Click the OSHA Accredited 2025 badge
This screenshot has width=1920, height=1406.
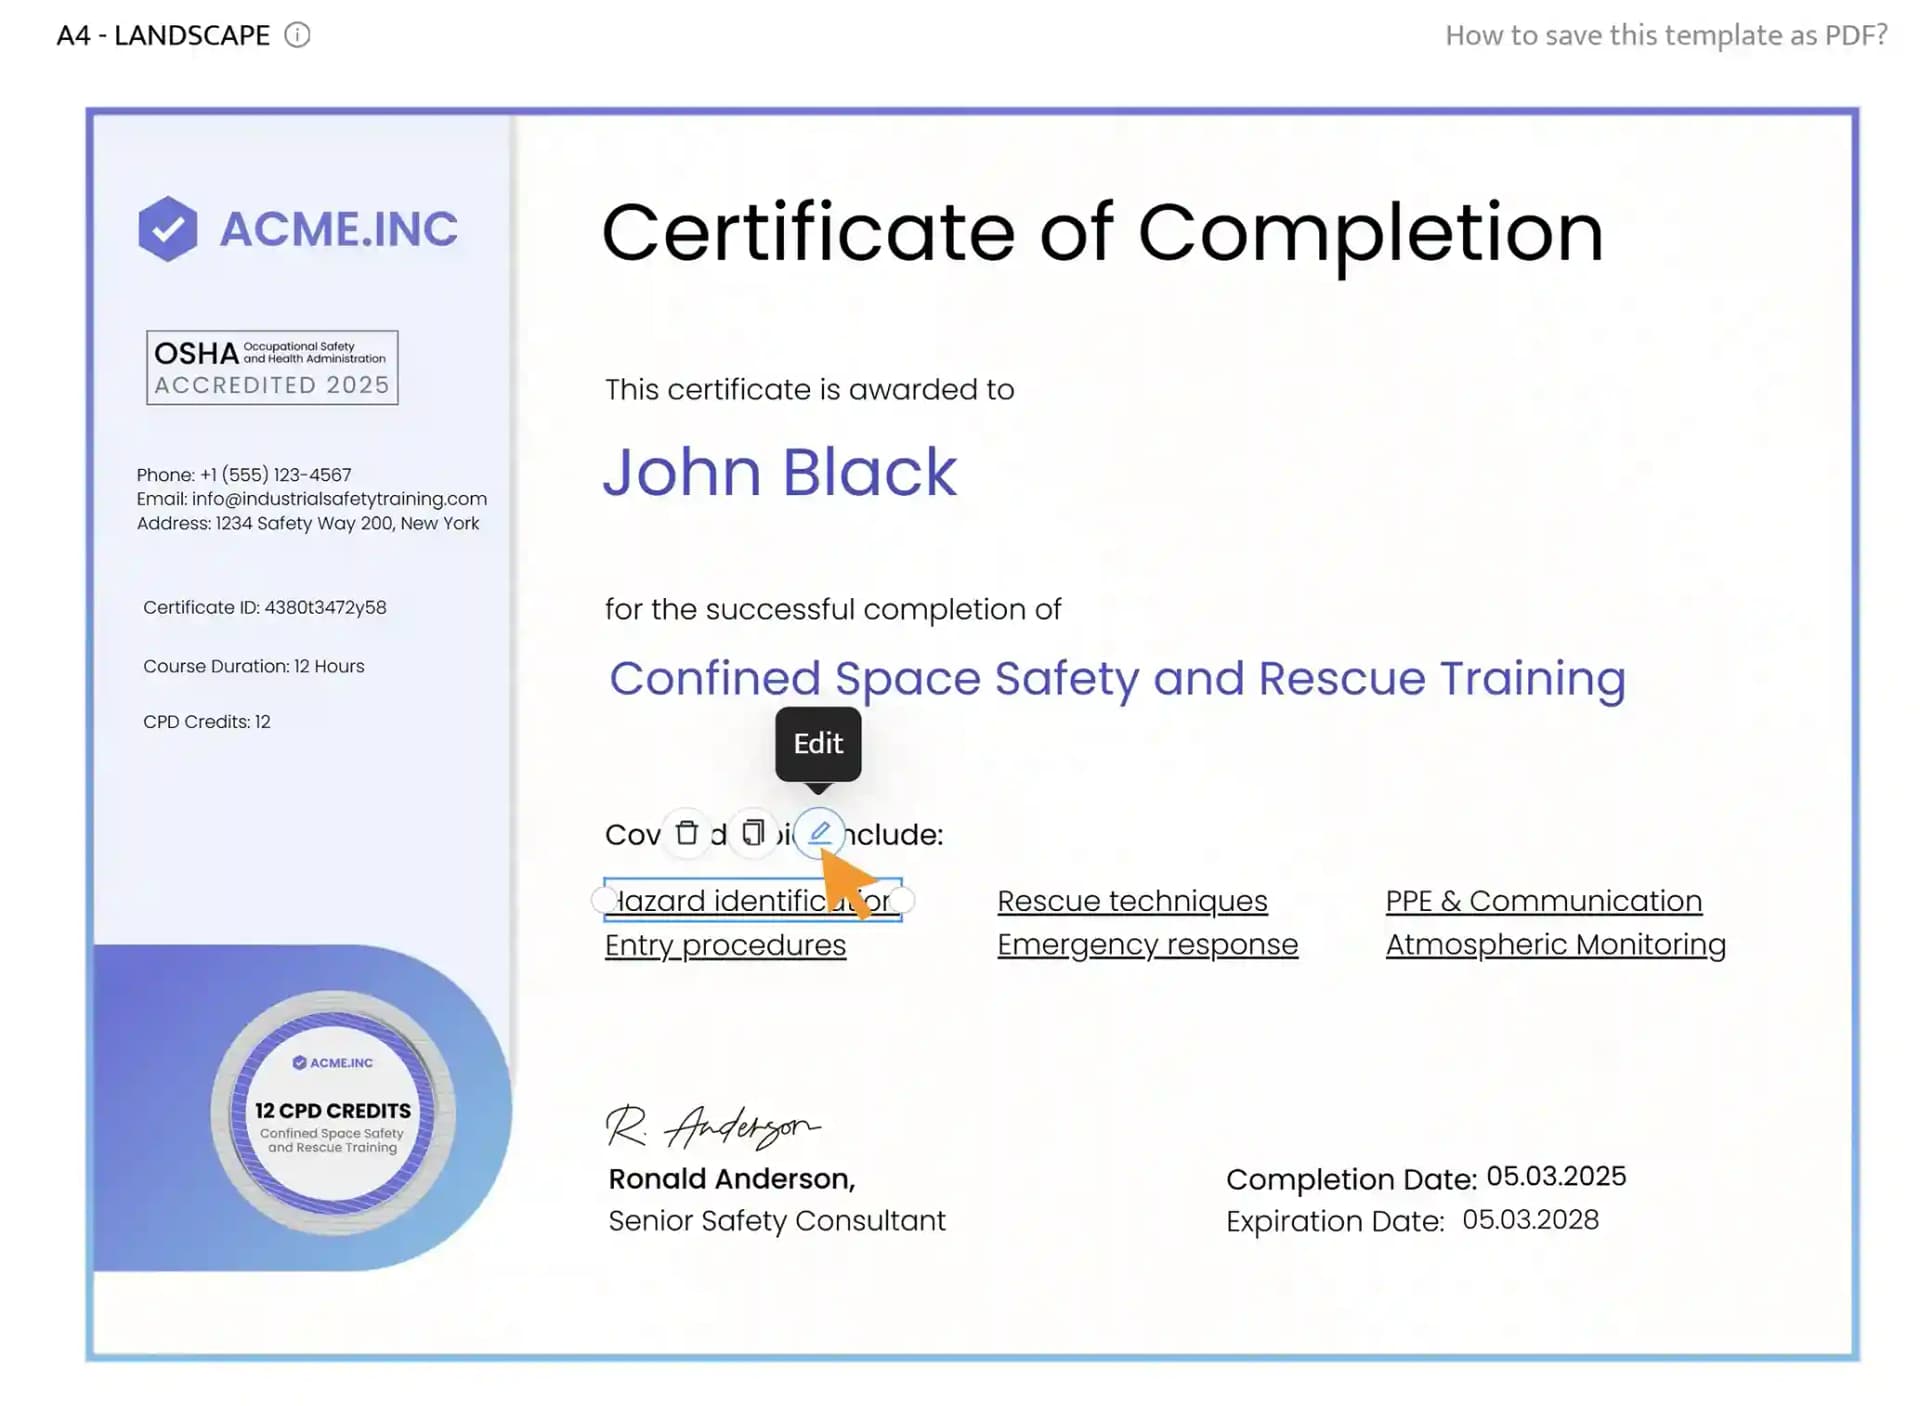[273, 365]
